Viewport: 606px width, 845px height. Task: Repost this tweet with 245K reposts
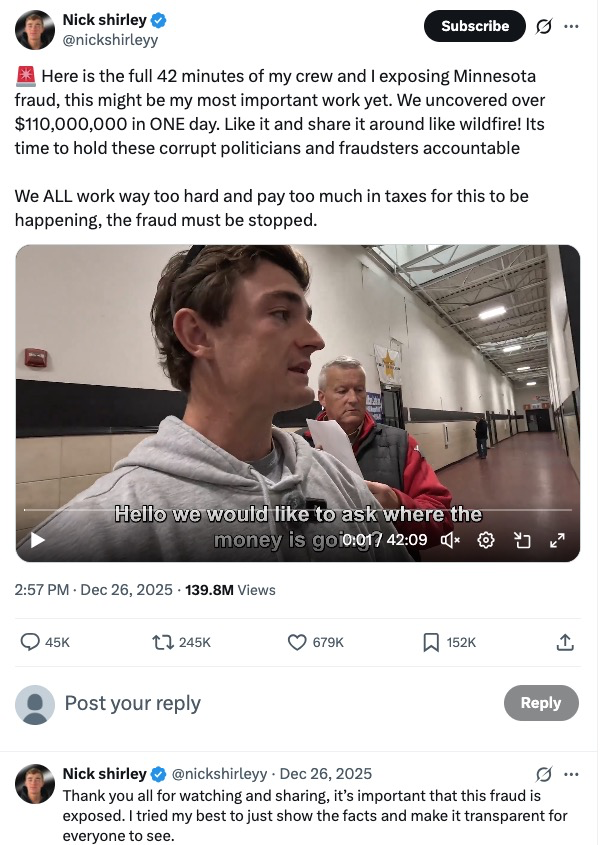163,642
